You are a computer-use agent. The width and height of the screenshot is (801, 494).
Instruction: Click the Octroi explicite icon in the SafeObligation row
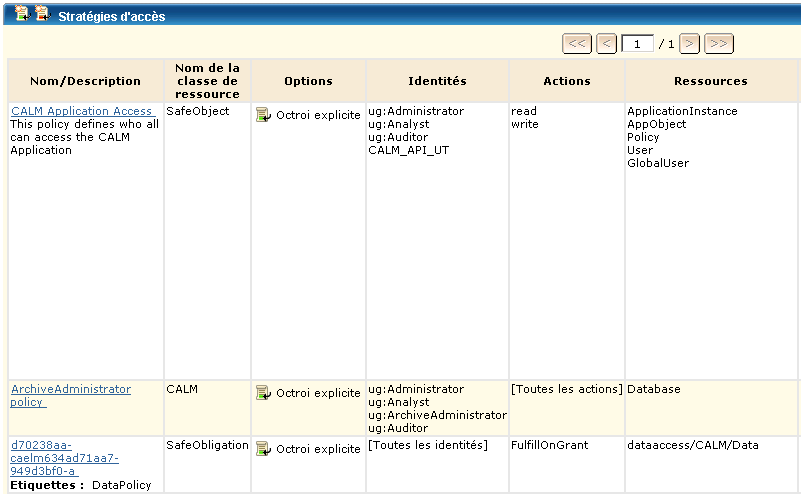263,449
